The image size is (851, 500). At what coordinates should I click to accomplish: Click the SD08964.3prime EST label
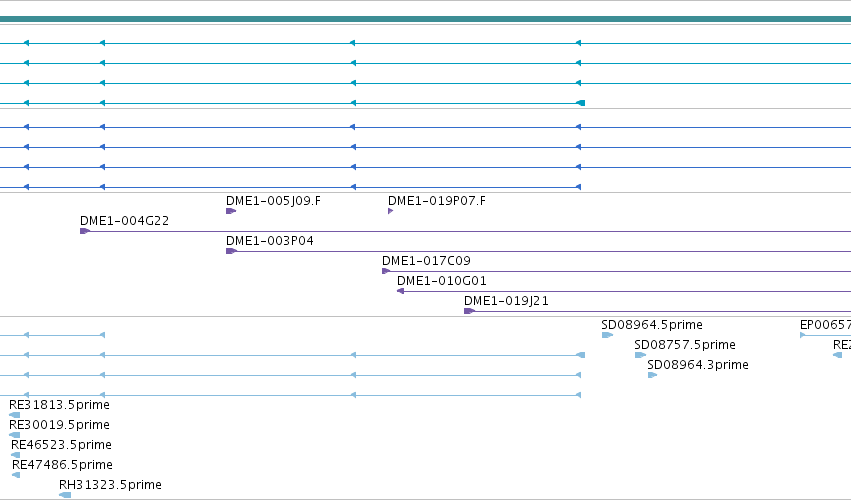[x=698, y=365]
